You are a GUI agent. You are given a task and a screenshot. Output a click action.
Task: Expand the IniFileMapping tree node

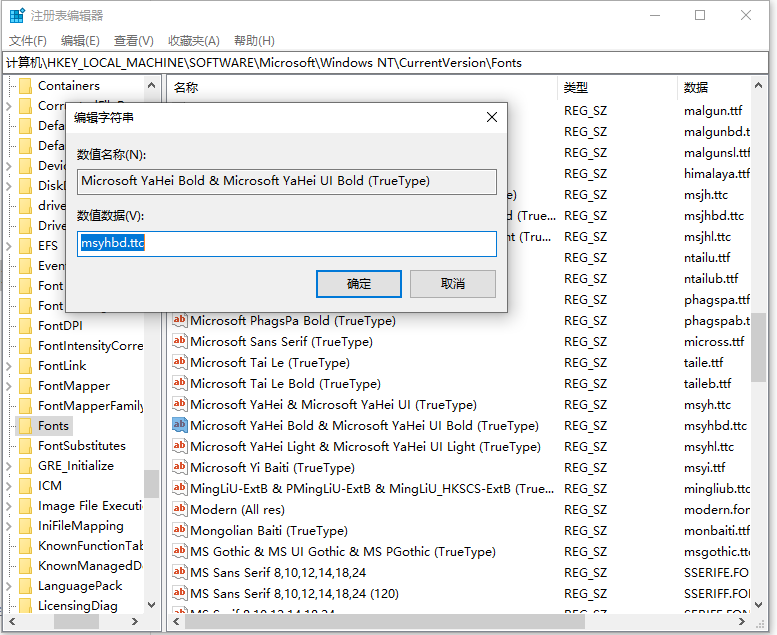(x=9, y=526)
